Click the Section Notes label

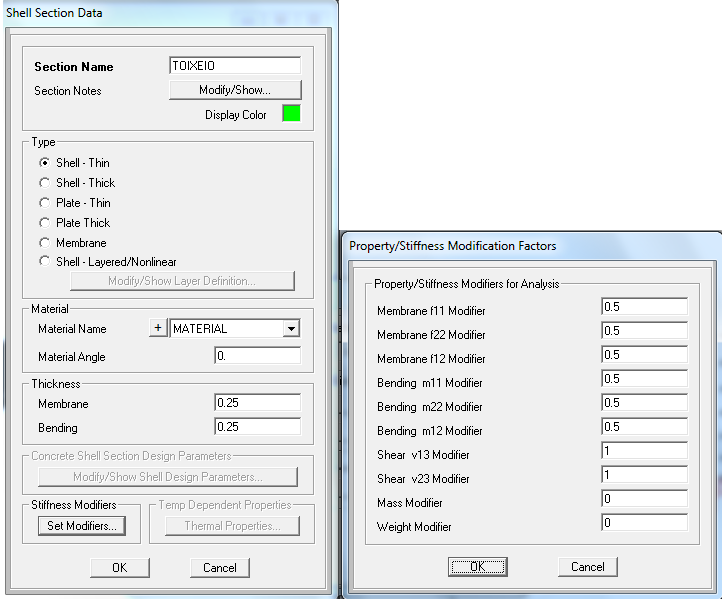(x=68, y=91)
